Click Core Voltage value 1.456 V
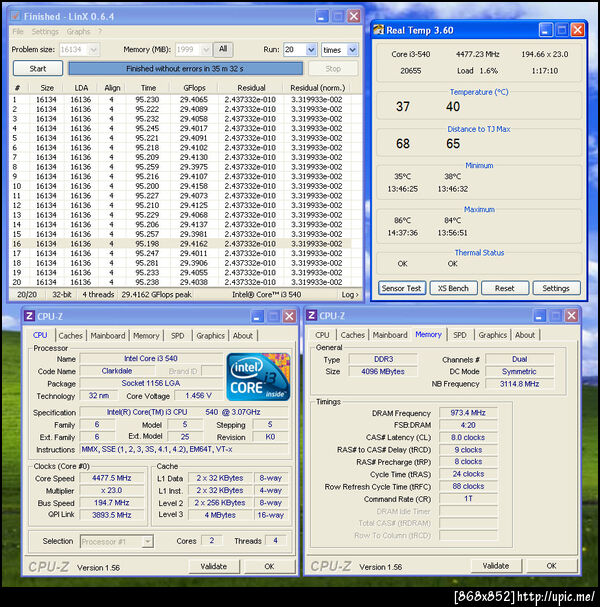The width and height of the screenshot is (600, 607). click(198, 396)
